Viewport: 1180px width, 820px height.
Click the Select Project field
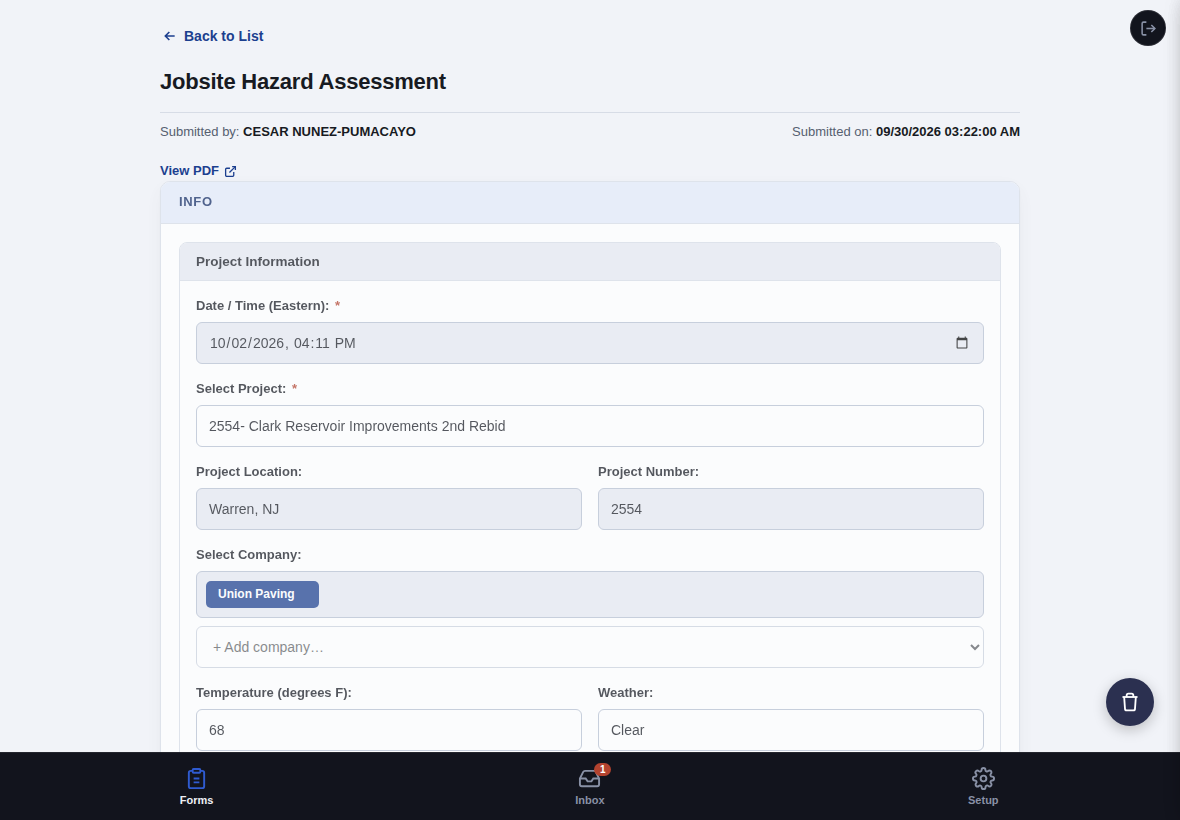590,426
